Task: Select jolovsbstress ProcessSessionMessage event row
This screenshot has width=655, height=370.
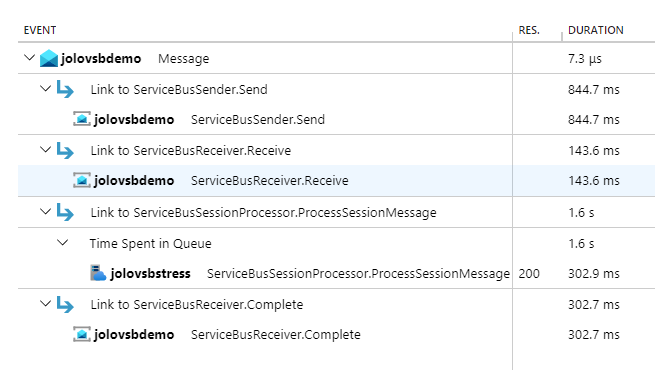Action: tap(336, 274)
